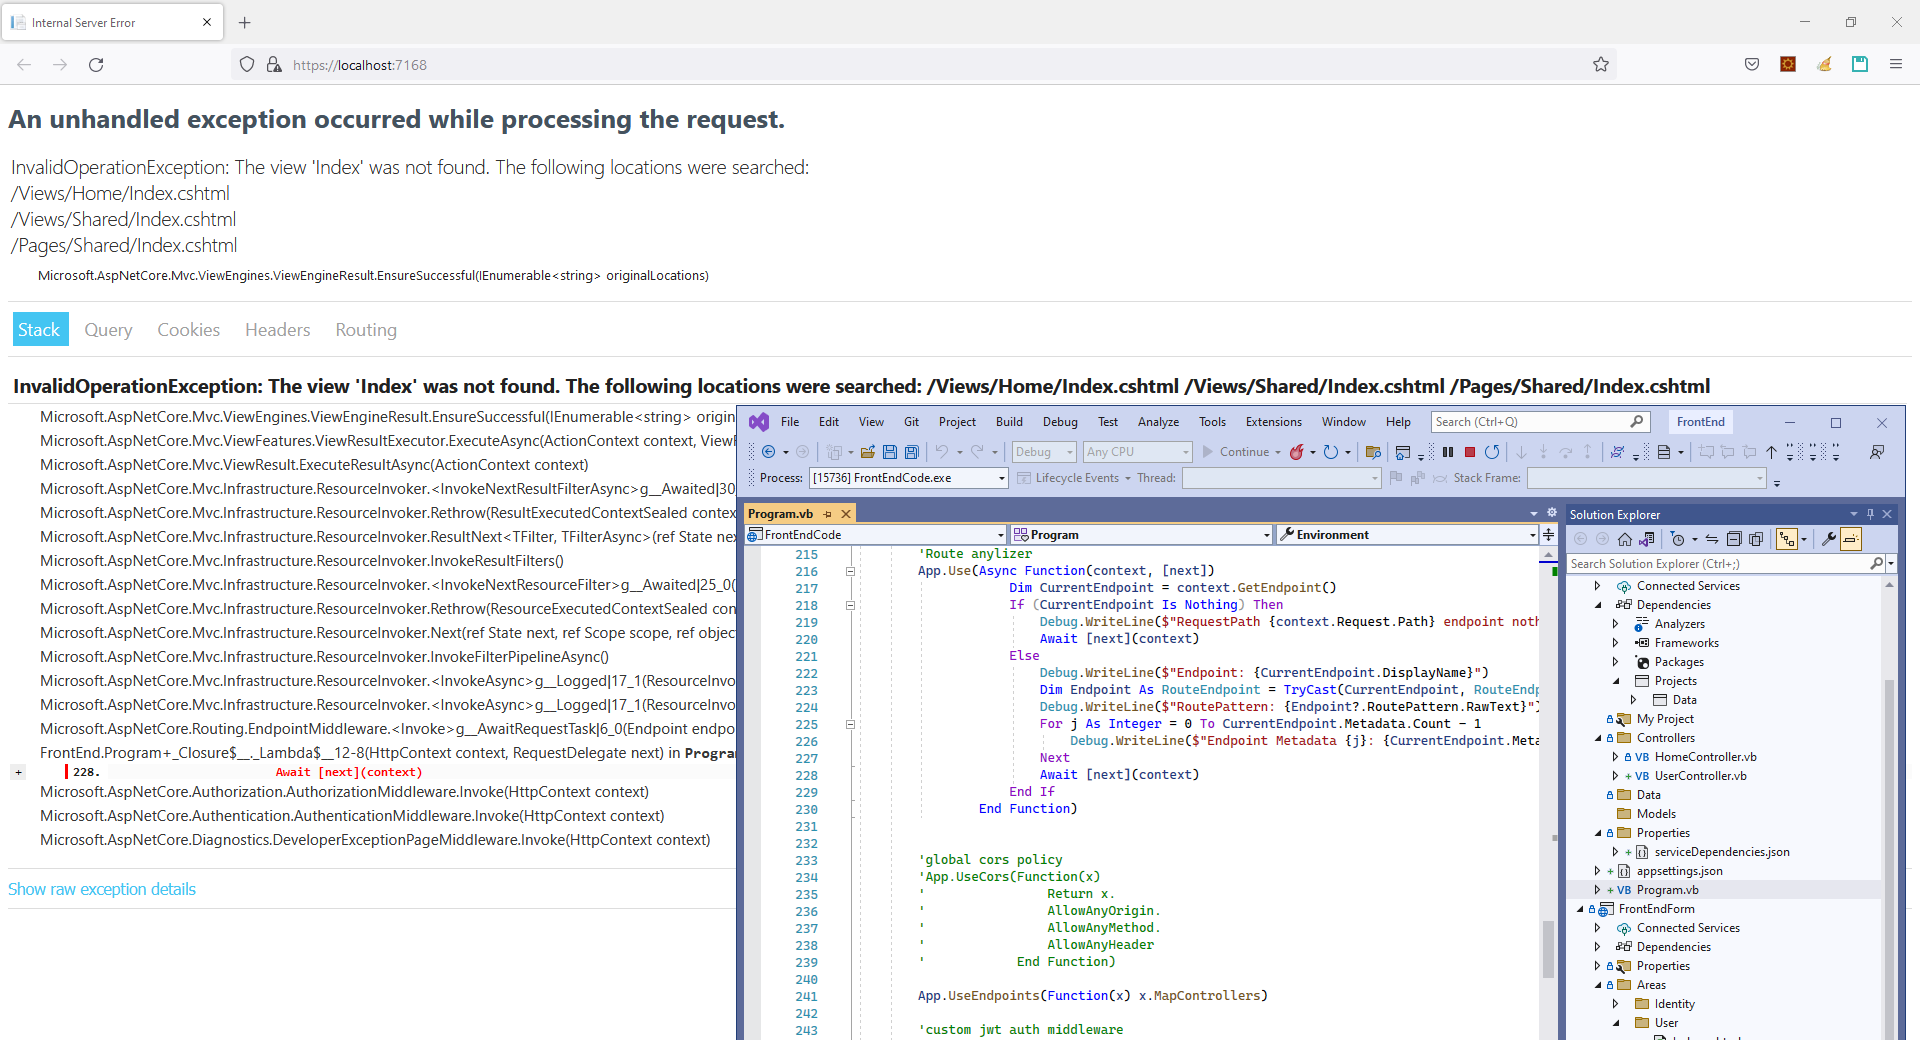The height and width of the screenshot is (1040, 1920).
Task: Toggle the Solution Explorer view-mode button
Action: [x=1787, y=539]
